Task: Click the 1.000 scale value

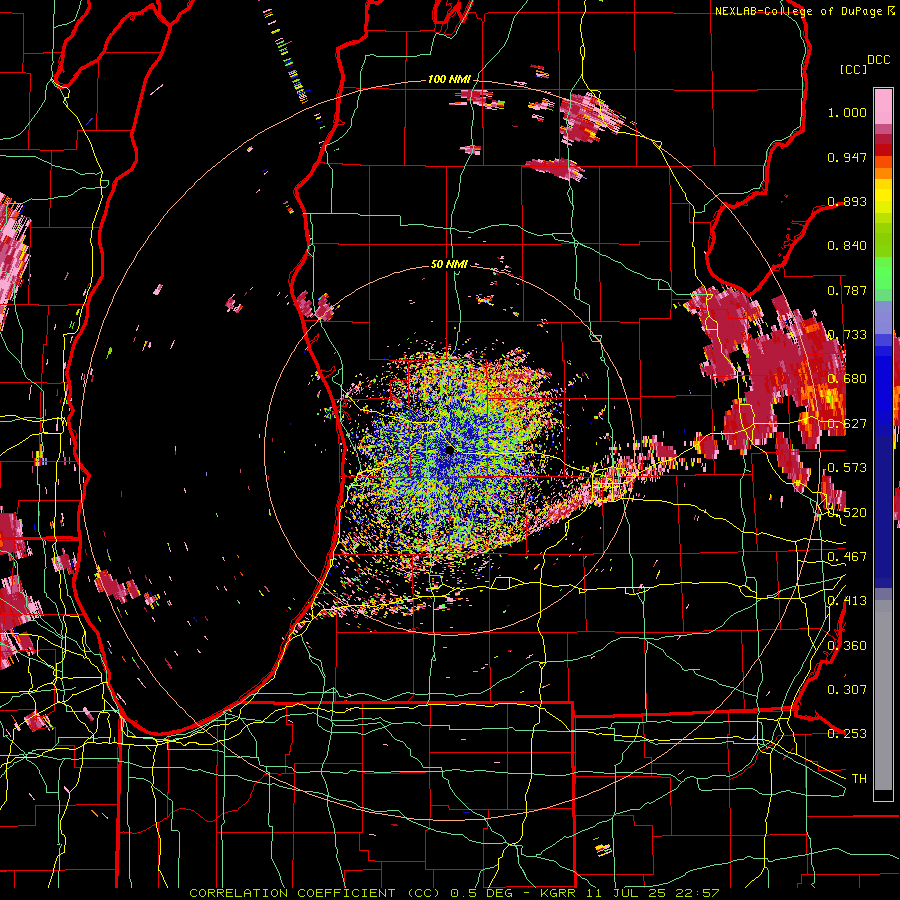Action: coord(847,112)
